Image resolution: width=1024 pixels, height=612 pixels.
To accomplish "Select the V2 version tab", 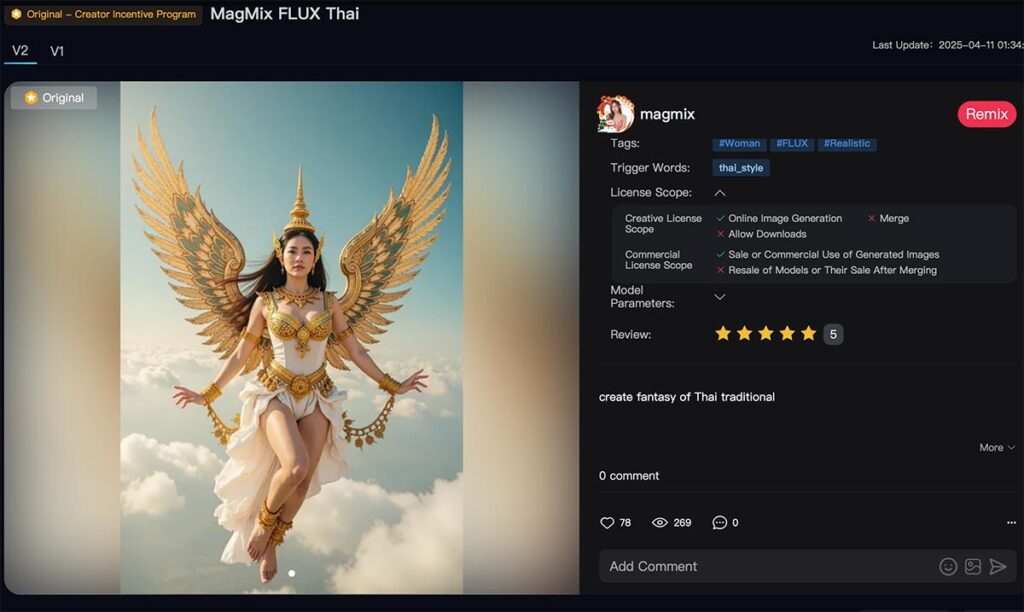I will pos(20,51).
